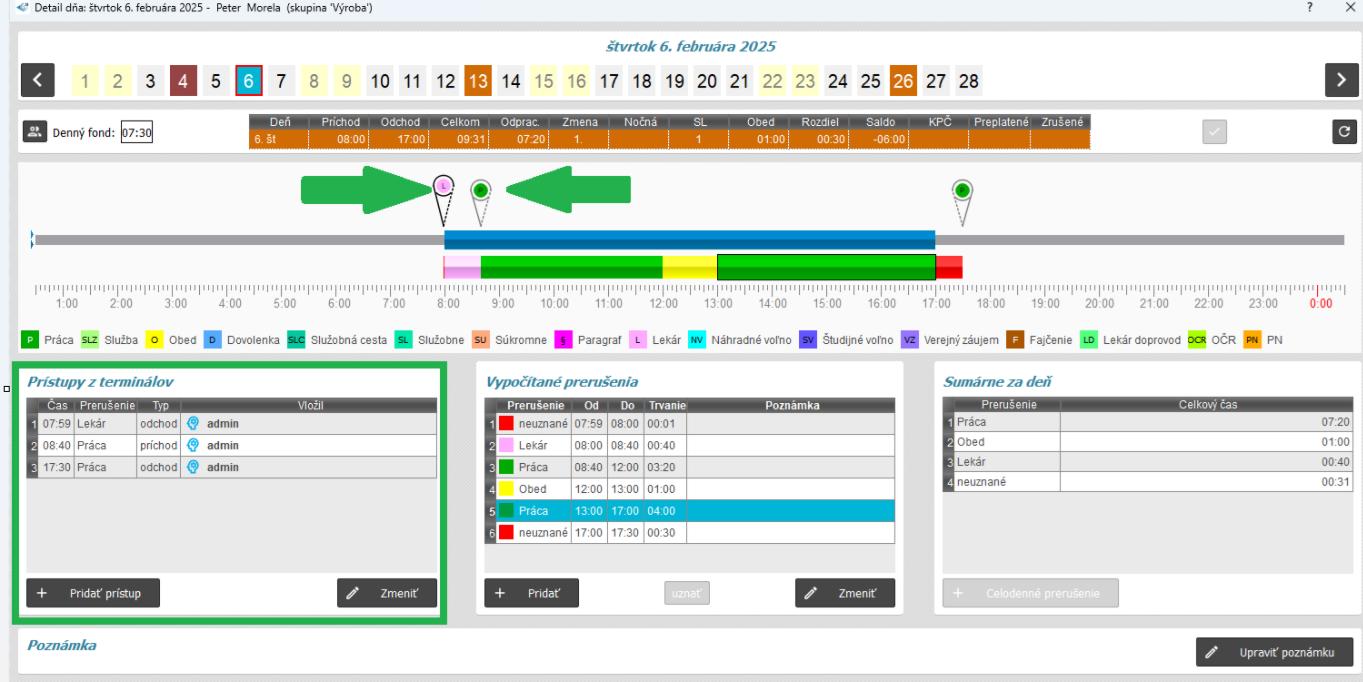Click the Denný fond time input field

tap(137, 131)
